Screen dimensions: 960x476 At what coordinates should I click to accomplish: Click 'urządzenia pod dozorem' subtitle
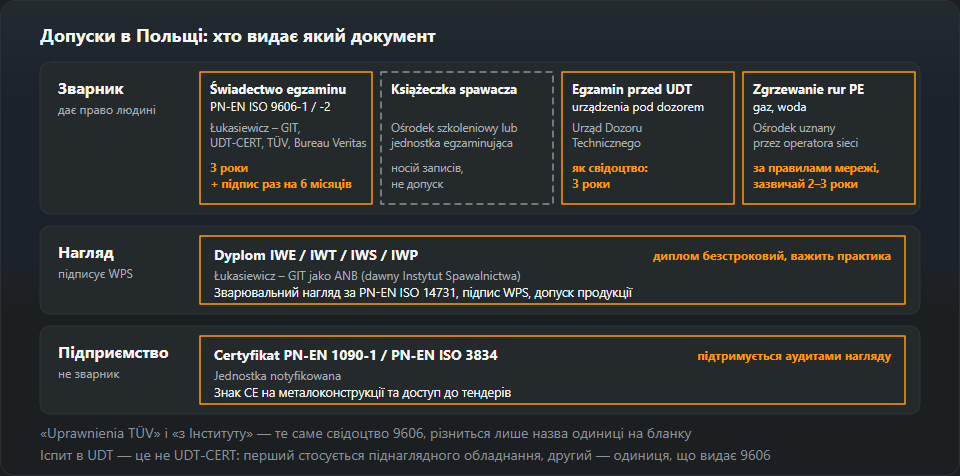pyautogui.click(x=638, y=107)
